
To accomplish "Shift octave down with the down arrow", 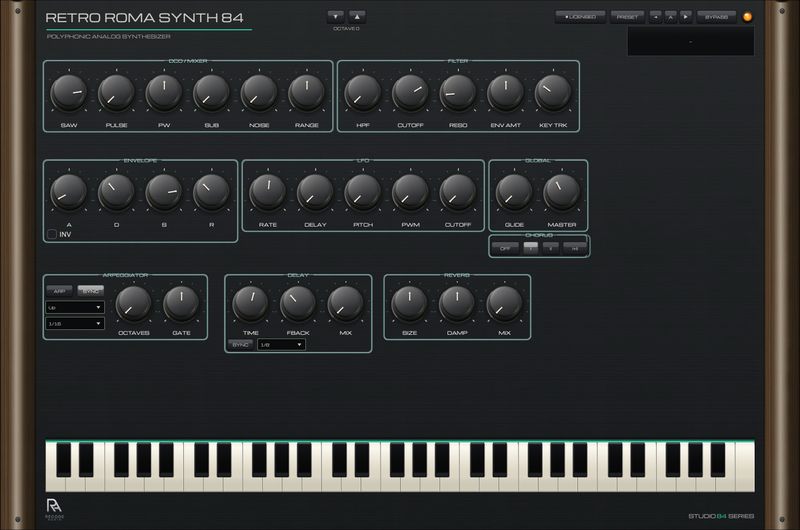I will [x=335, y=17].
